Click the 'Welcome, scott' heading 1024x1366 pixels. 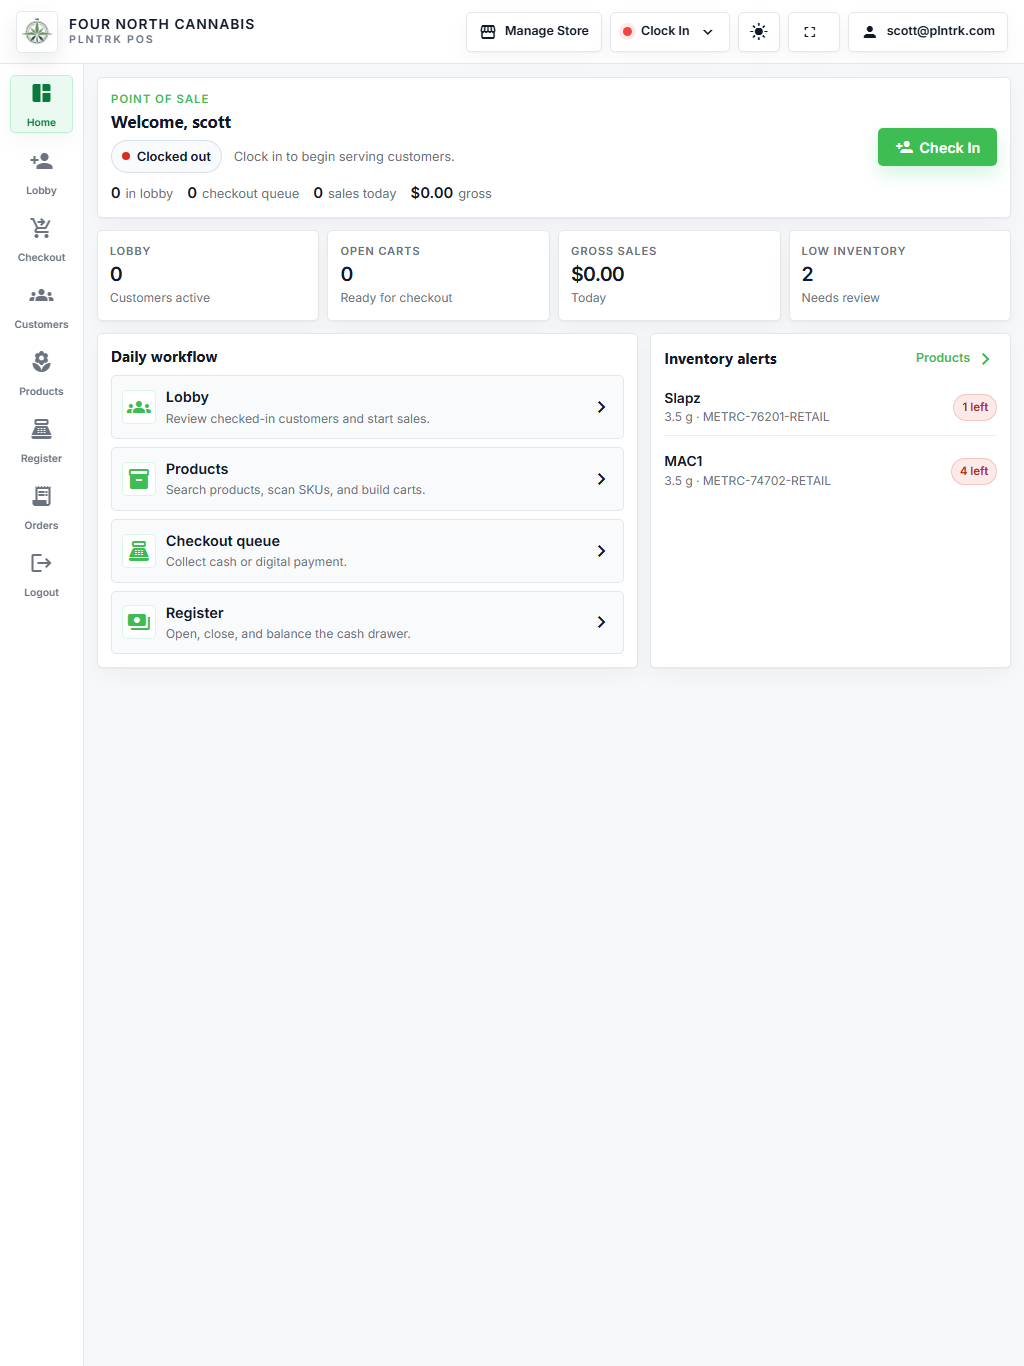(x=171, y=122)
